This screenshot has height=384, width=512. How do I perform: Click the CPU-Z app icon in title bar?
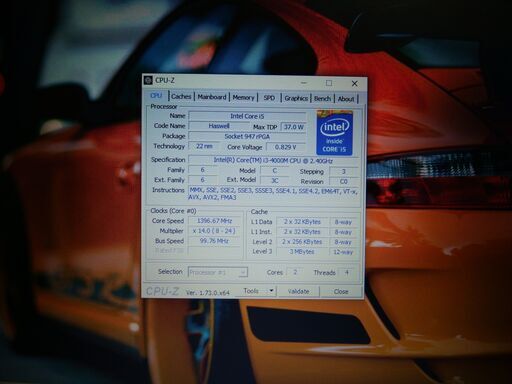click(x=148, y=80)
